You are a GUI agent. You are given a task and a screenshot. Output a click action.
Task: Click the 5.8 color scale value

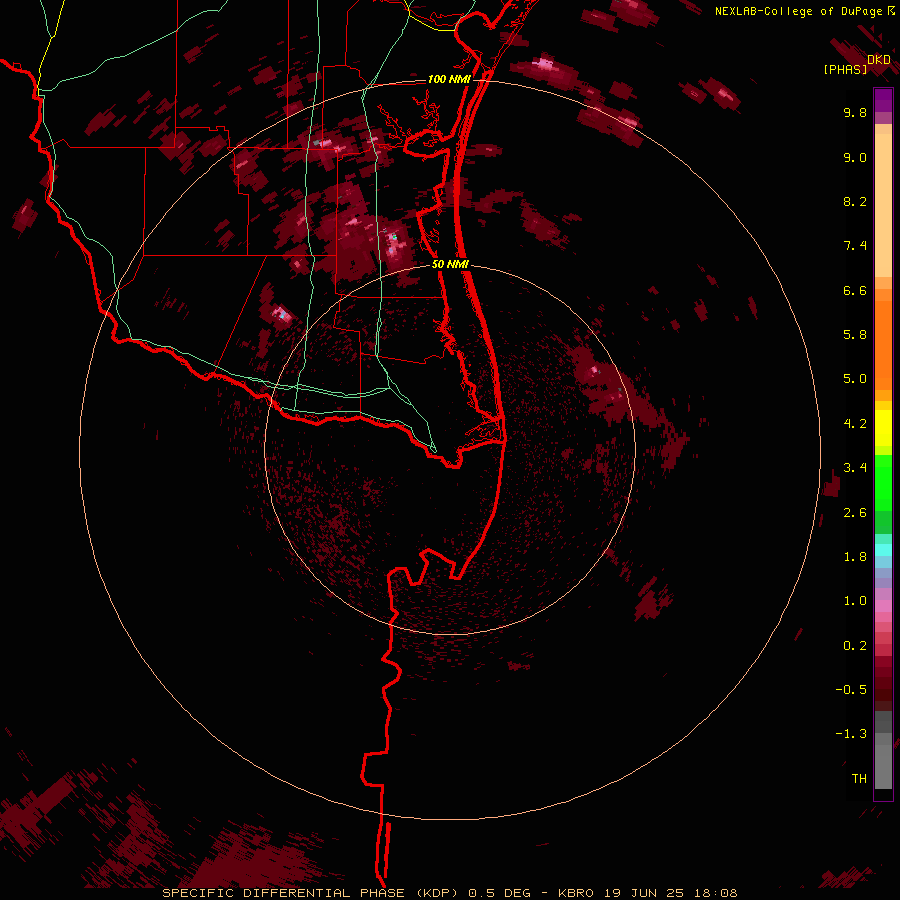pyautogui.click(x=855, y=335)
